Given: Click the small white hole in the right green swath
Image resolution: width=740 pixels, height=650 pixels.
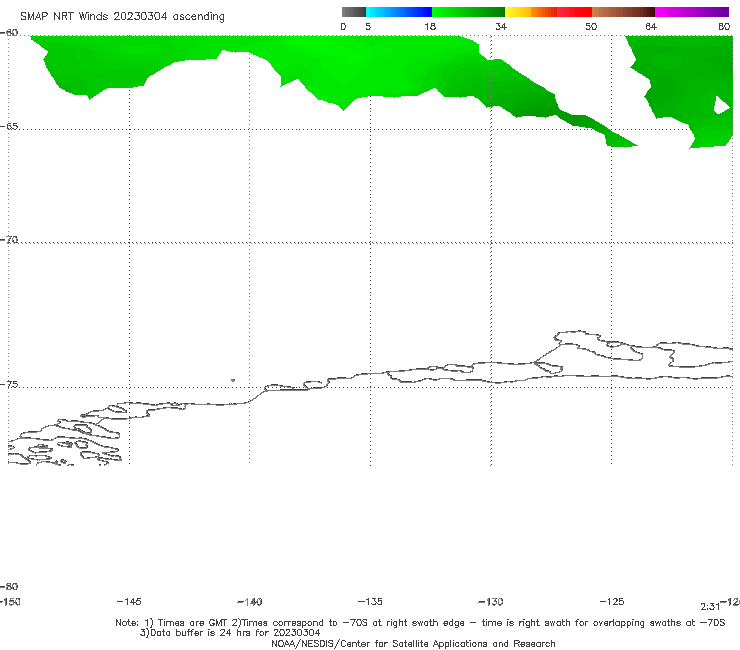Looking at the screenshot, I should (721, 105).
